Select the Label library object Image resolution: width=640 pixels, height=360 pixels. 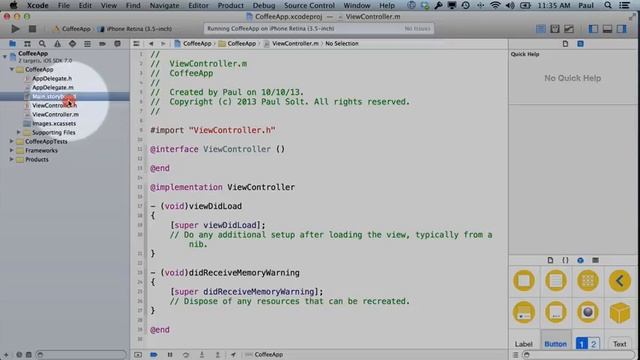click(524, 344)
